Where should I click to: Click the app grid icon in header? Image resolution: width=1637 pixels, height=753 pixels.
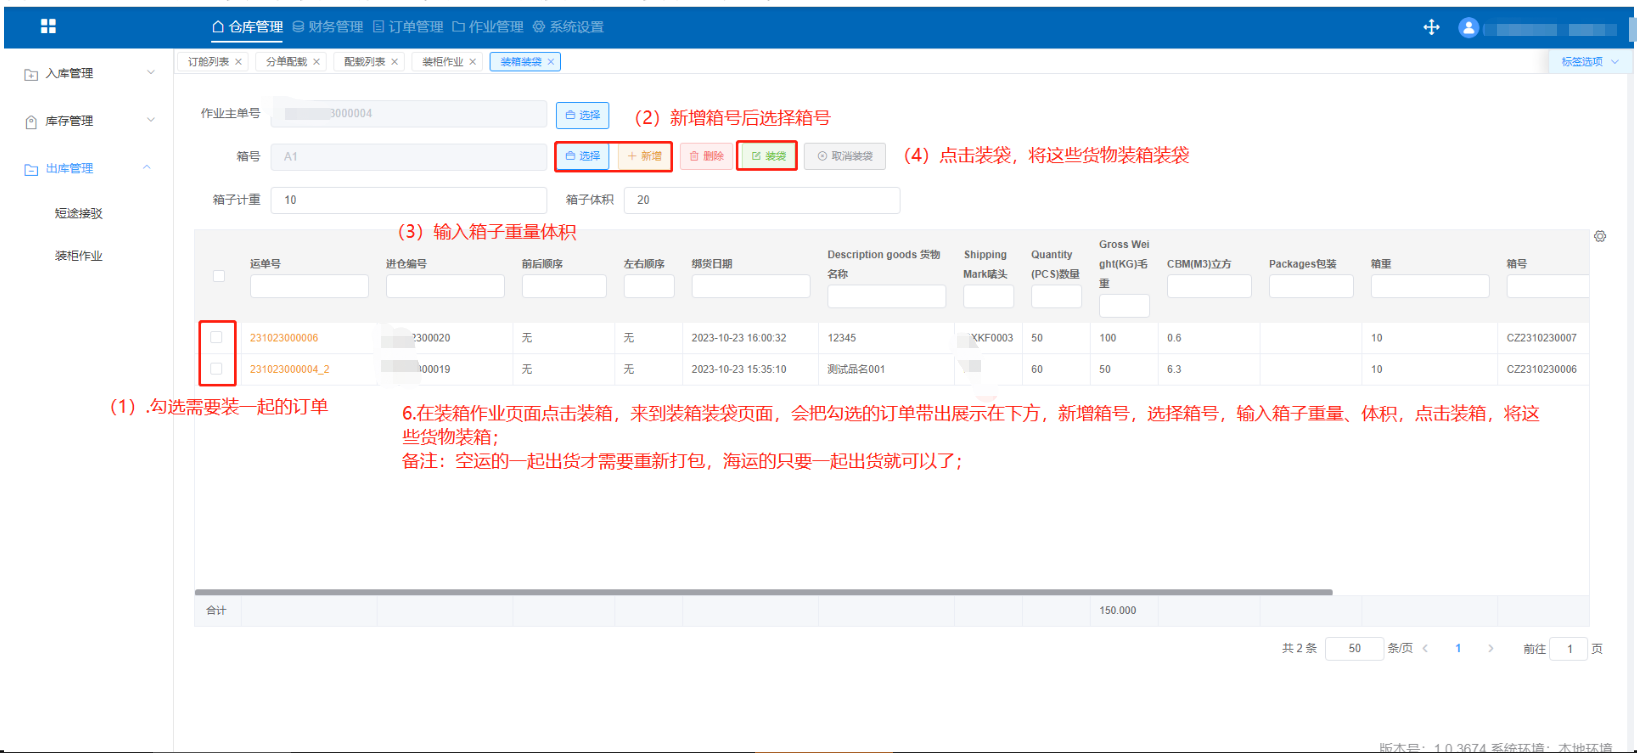tap(48, 27)
